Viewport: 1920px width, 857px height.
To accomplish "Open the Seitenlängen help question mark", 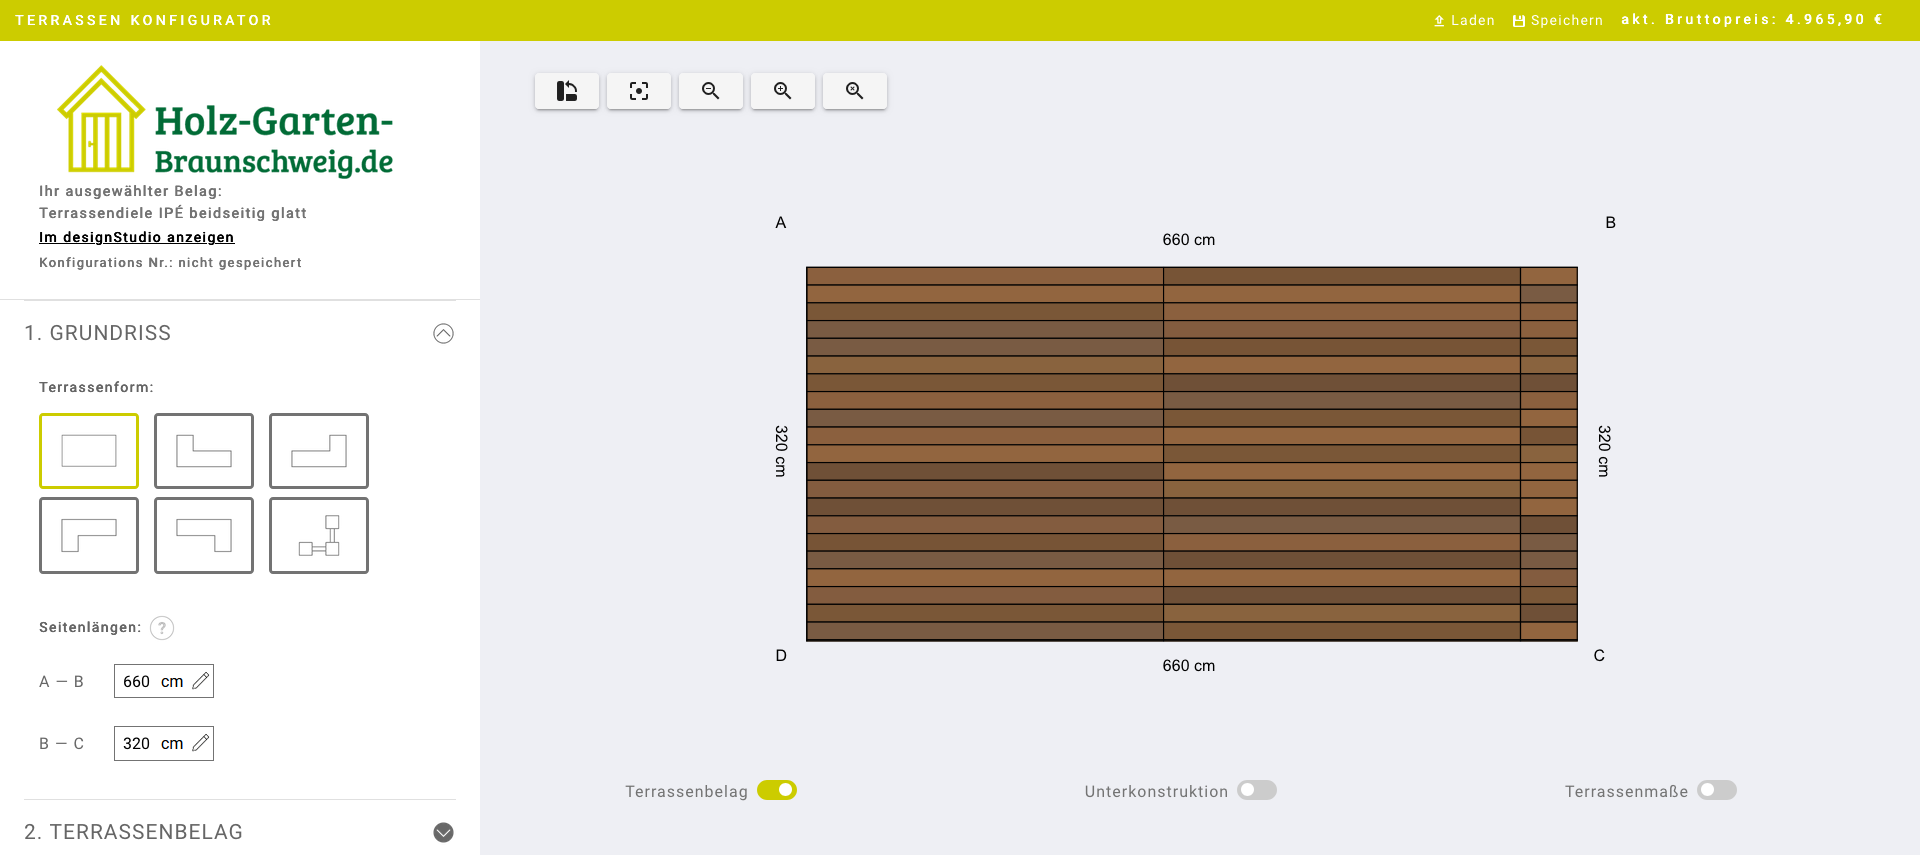I will click(x=162, y=628).
